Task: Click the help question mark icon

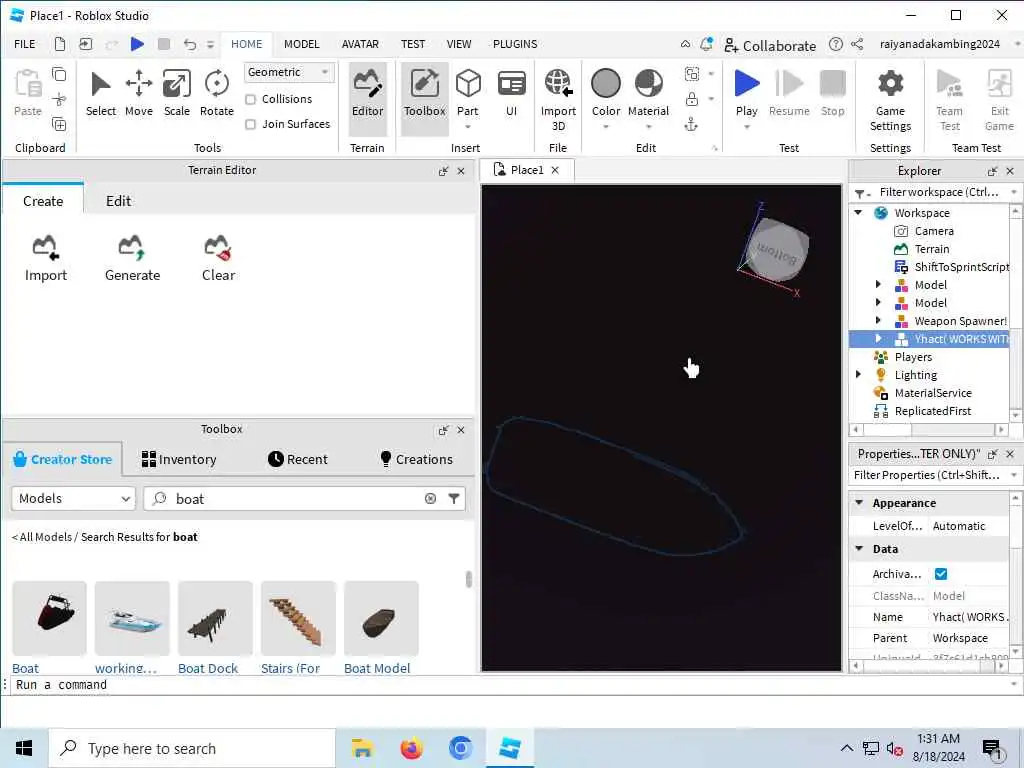Action: click(x=835, y=44)
